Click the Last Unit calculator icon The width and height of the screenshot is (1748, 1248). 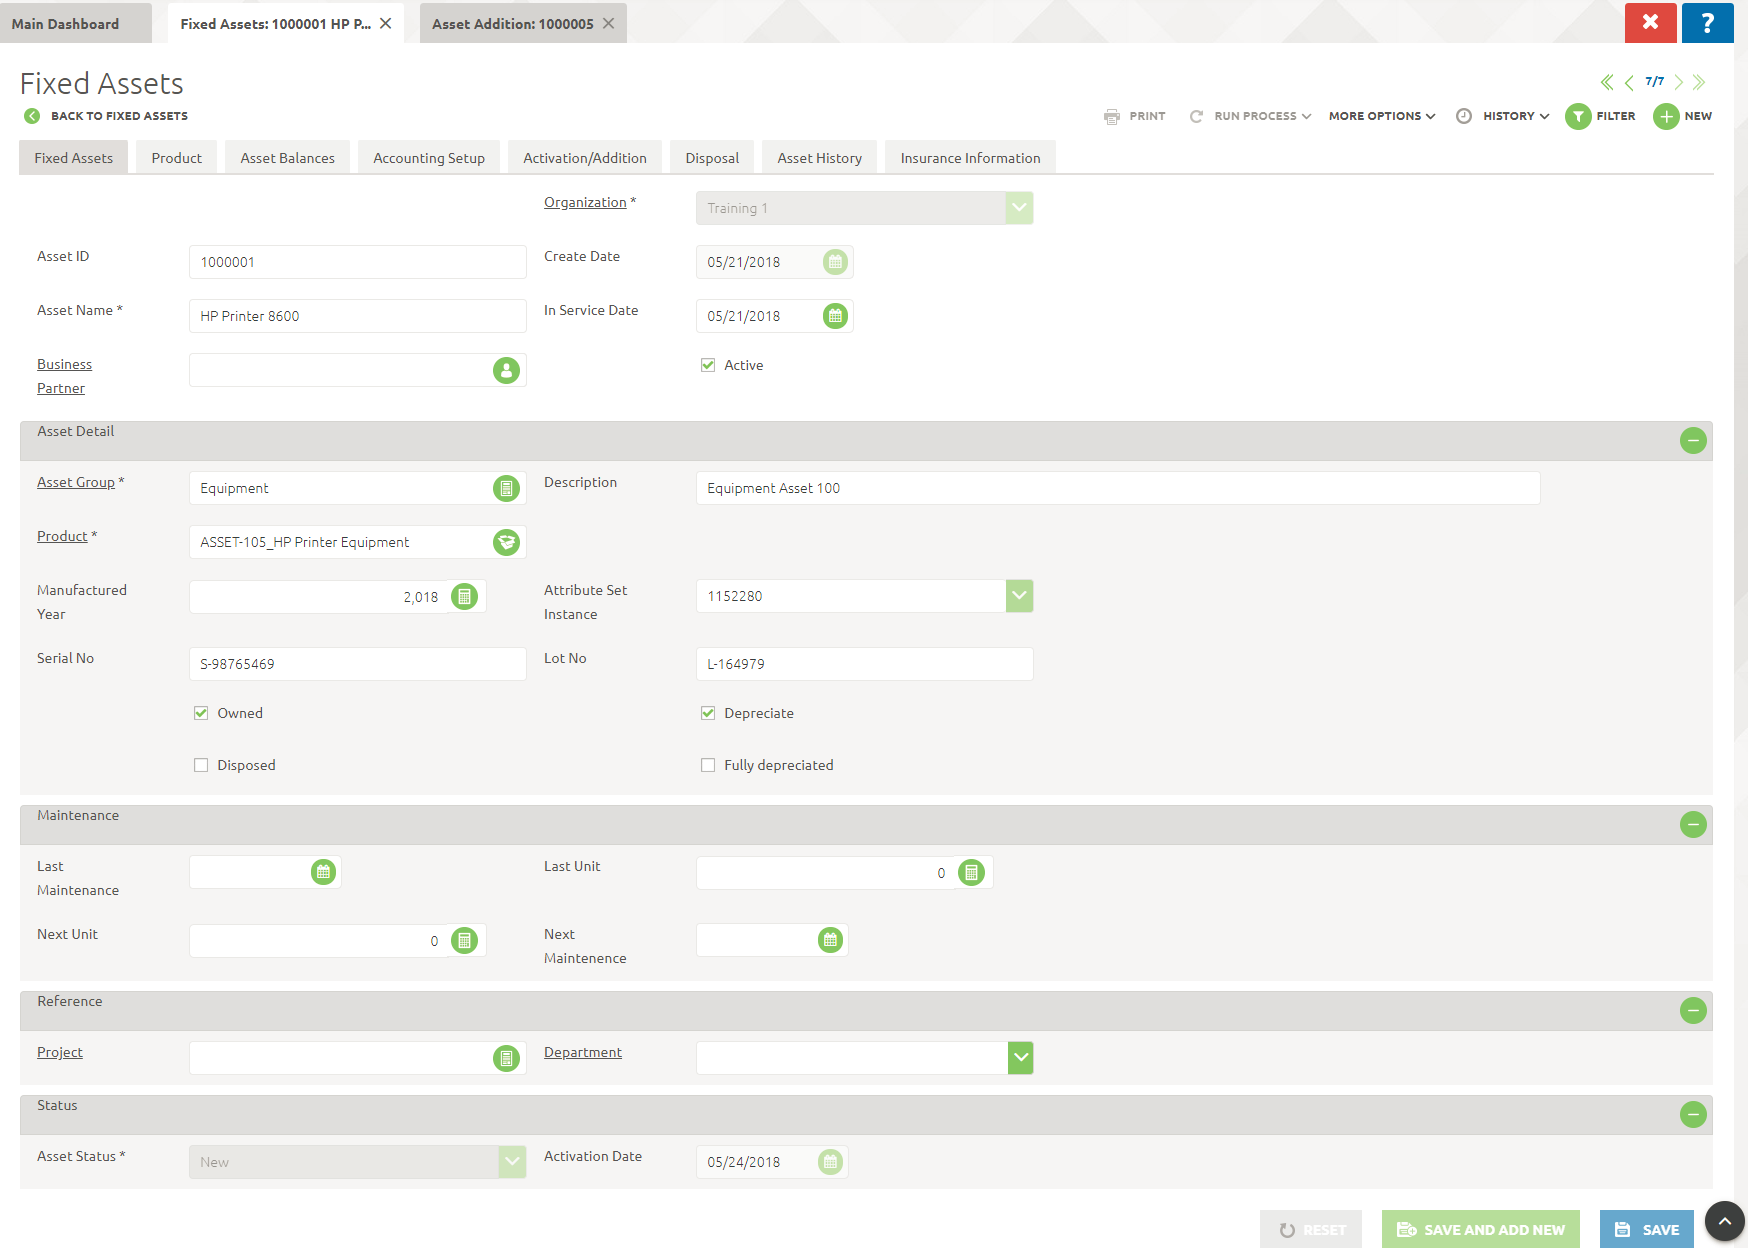pos(971,873)
